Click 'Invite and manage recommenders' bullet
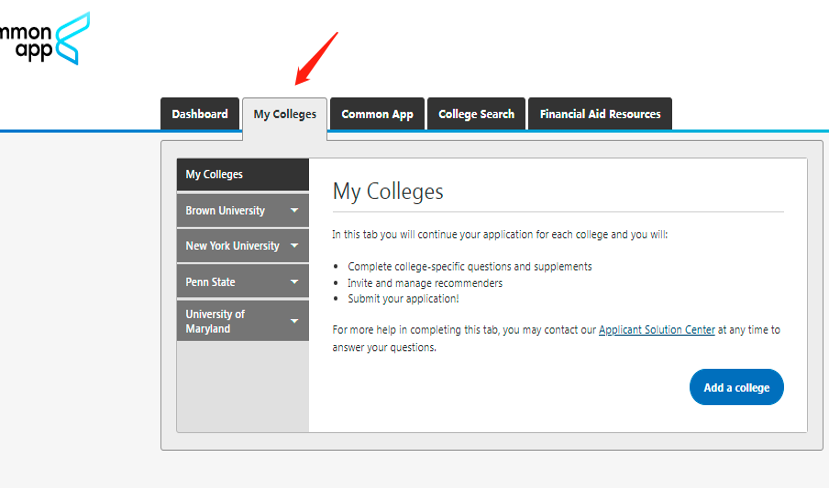 click(x=425, y=283)
